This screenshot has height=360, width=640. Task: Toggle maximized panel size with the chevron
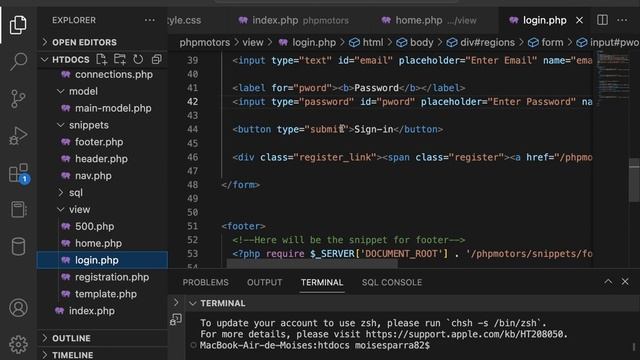click(608, 282)
